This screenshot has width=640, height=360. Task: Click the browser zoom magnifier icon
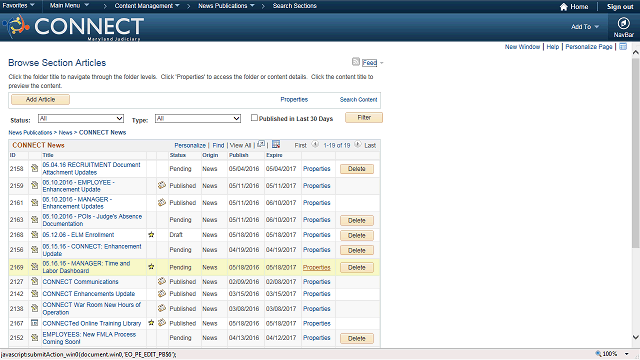point(598,353)
